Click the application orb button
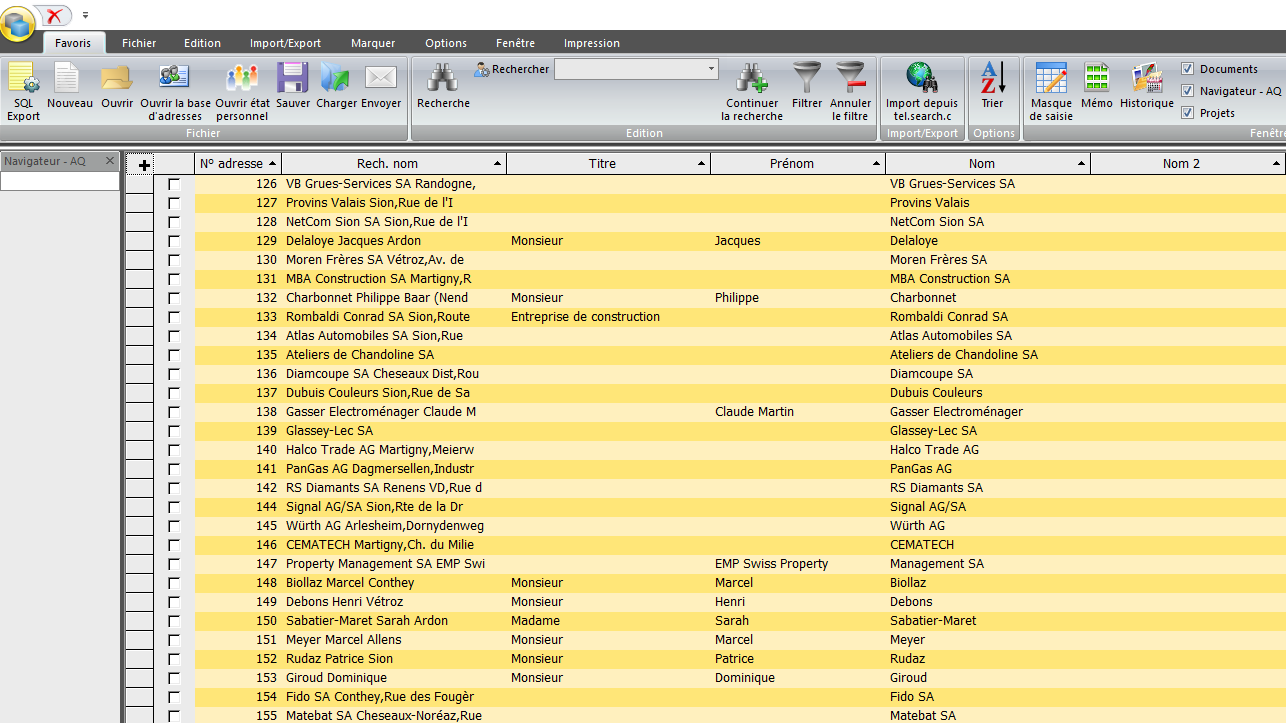This screenshot has width=1286, height=723. [x=18, y=22]
